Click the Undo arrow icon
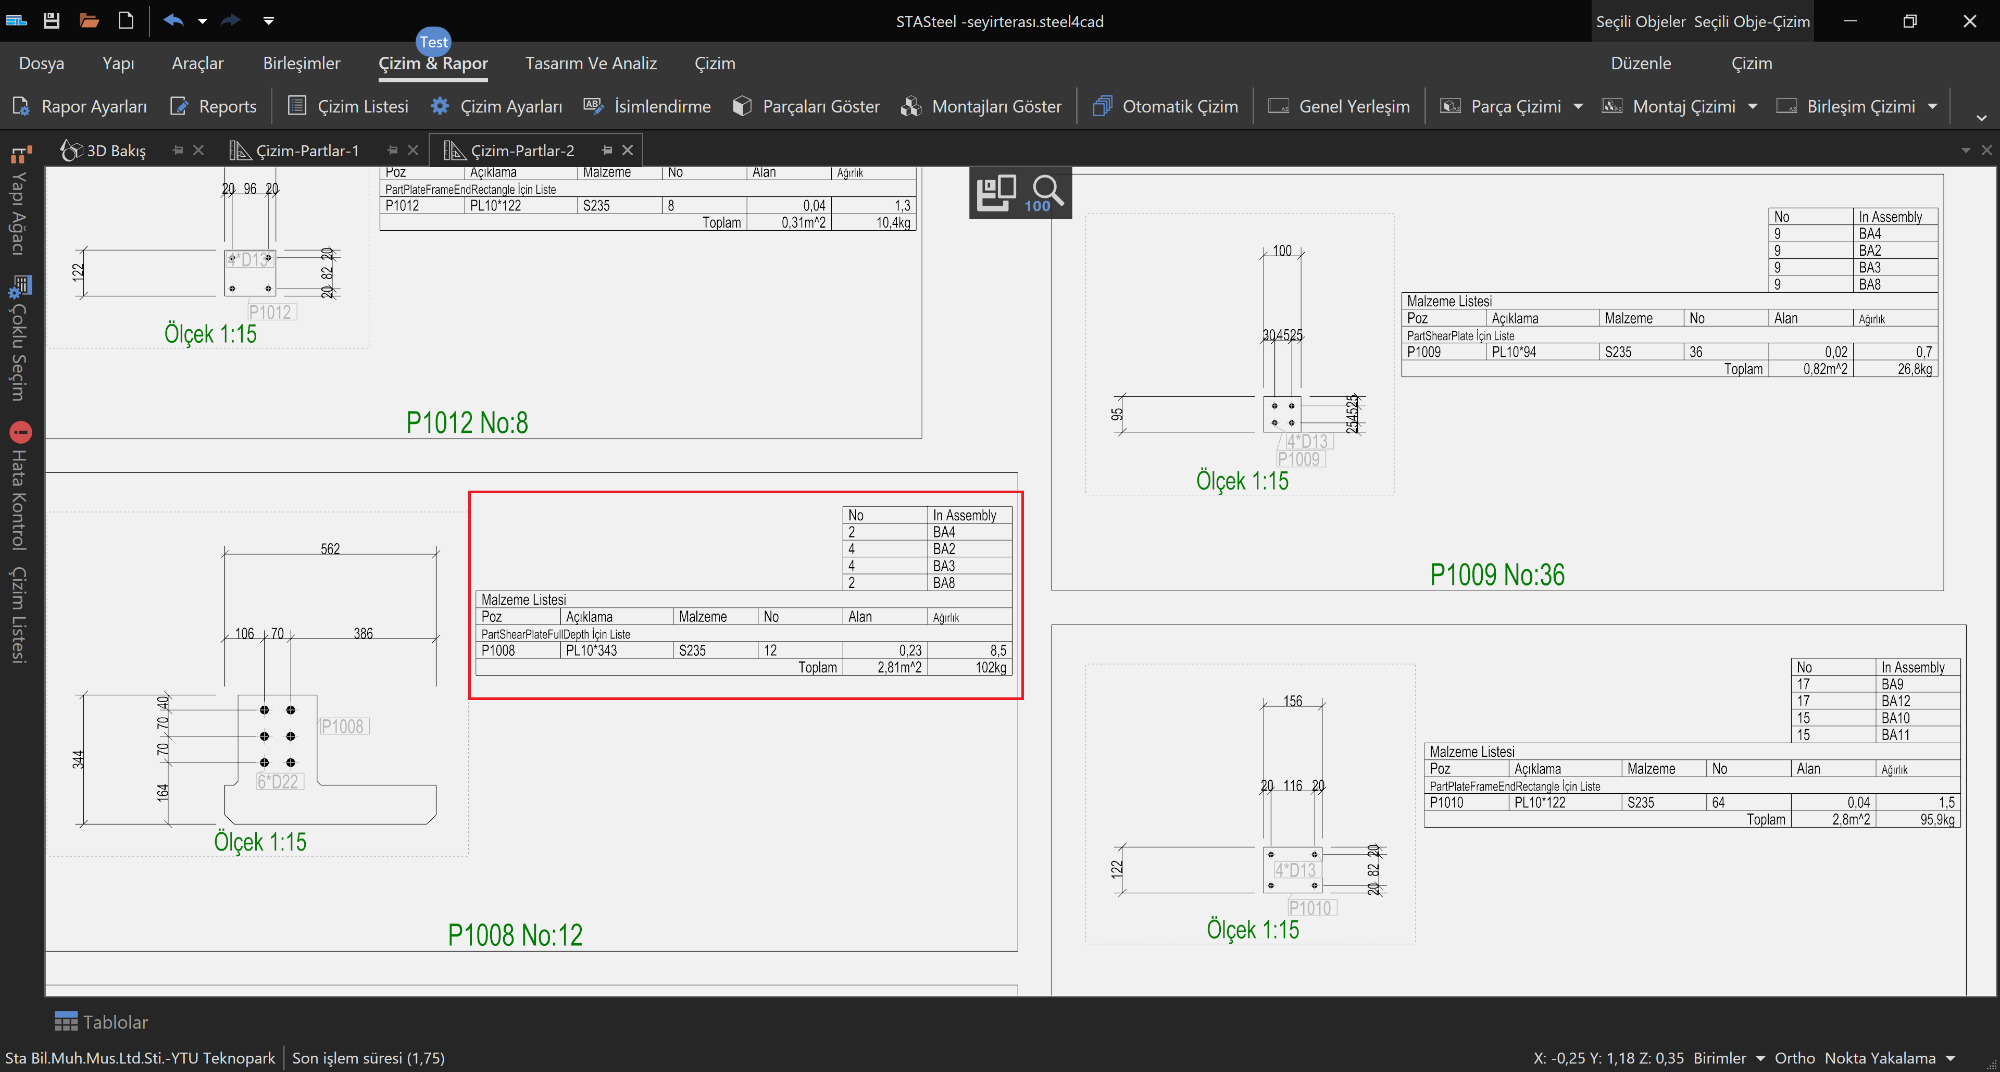2000x1072 pixels. [173, 21]
